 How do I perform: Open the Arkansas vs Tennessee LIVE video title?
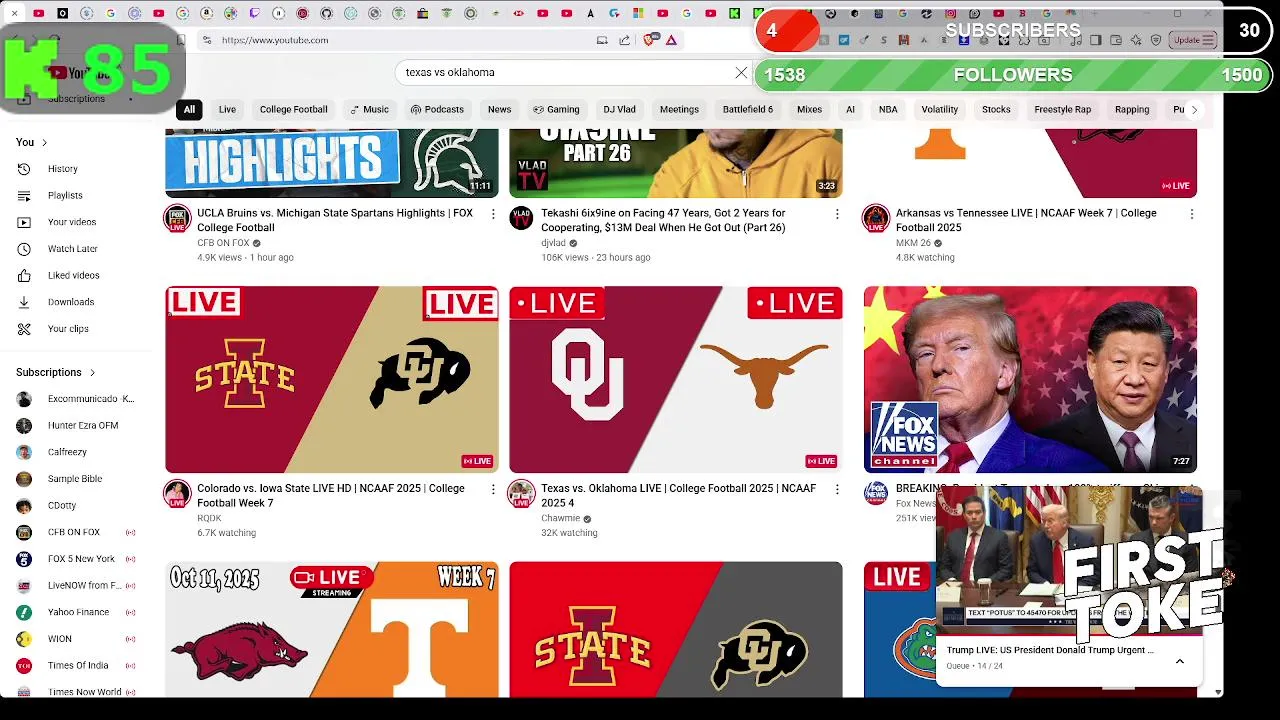(1026, 220)
